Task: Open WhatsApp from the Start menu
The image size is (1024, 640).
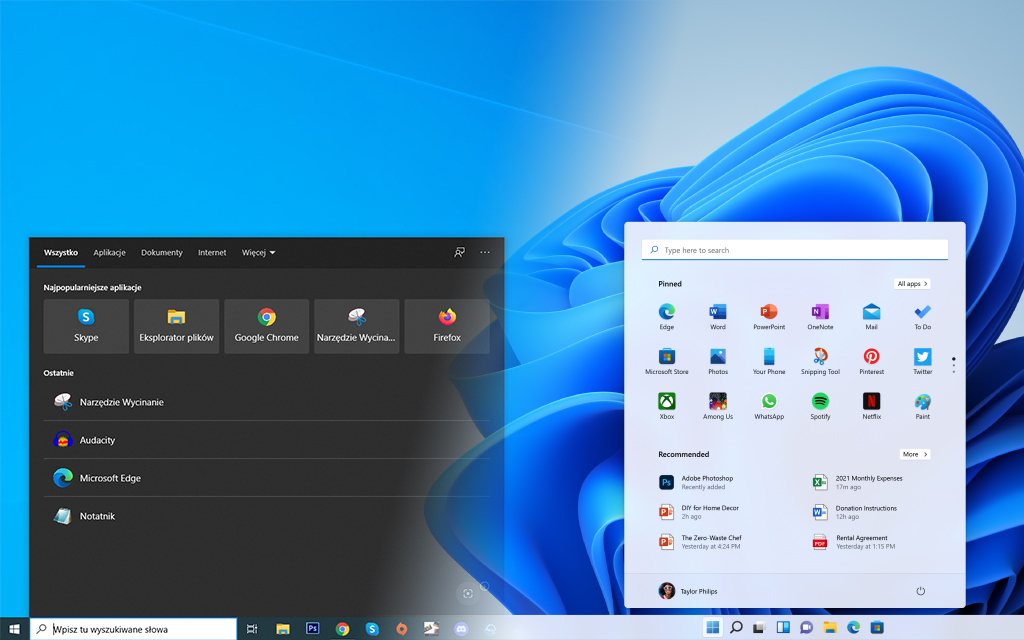Action: pos(768,402)
